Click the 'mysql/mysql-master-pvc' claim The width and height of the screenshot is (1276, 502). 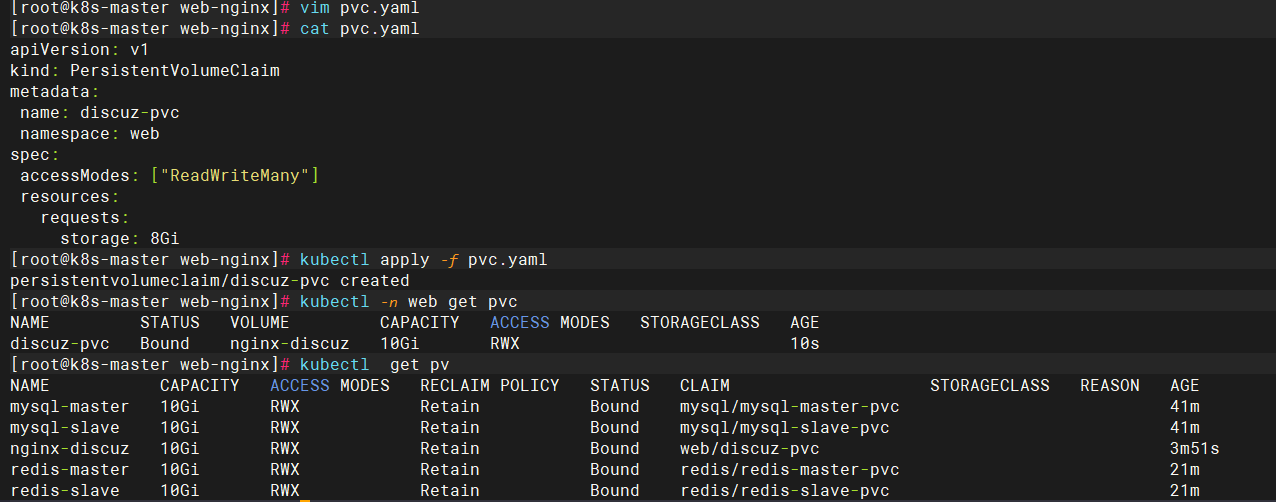pos(790,407)
